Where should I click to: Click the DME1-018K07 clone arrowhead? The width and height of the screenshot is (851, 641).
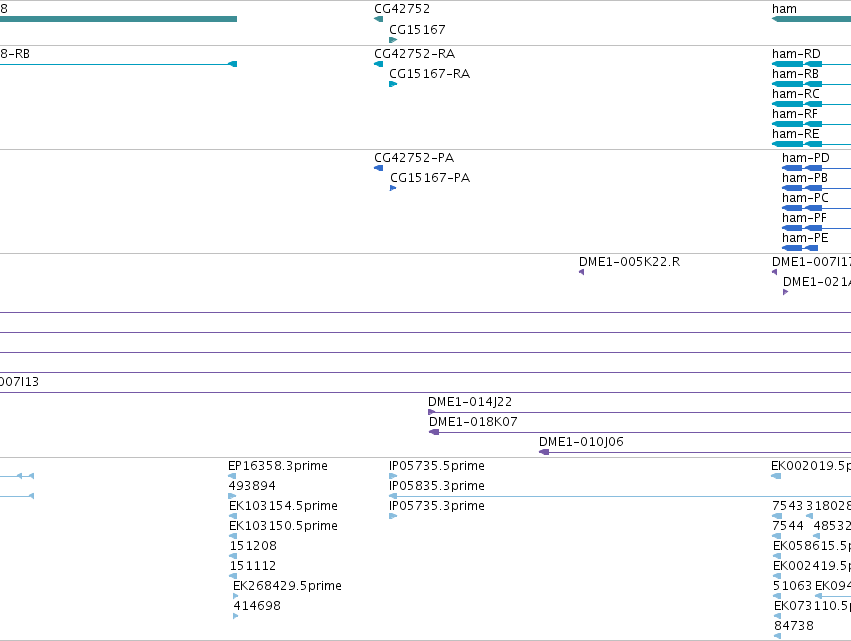pos(434,432)
